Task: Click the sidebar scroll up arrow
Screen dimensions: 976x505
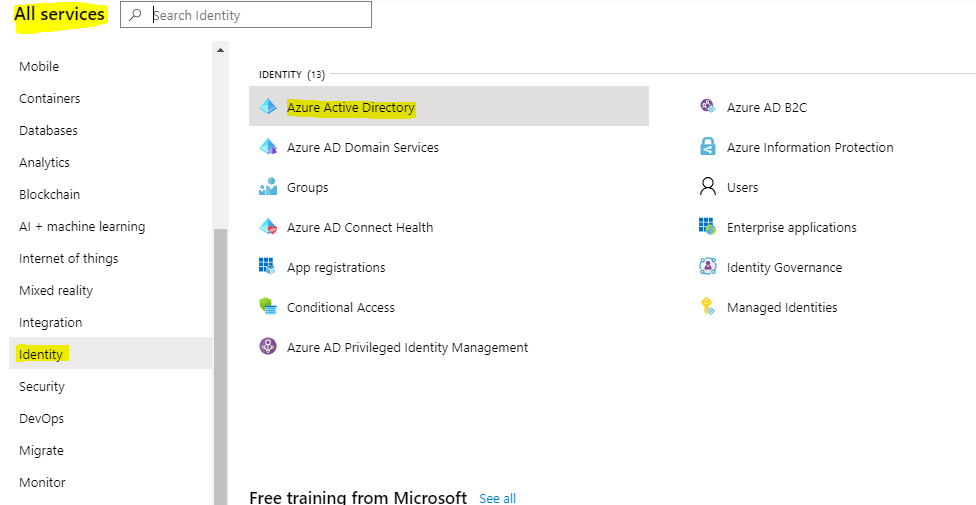Action: click(220, 50)
